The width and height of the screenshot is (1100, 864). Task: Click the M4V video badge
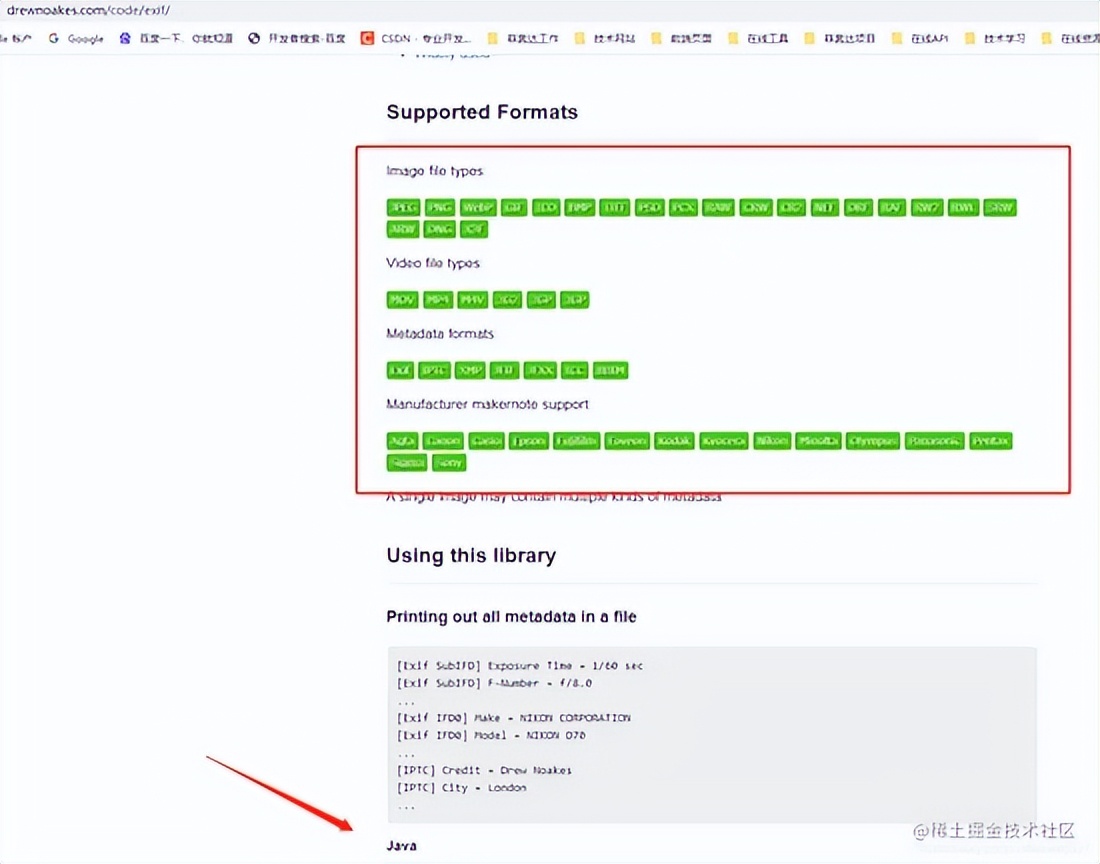[473, 300]
